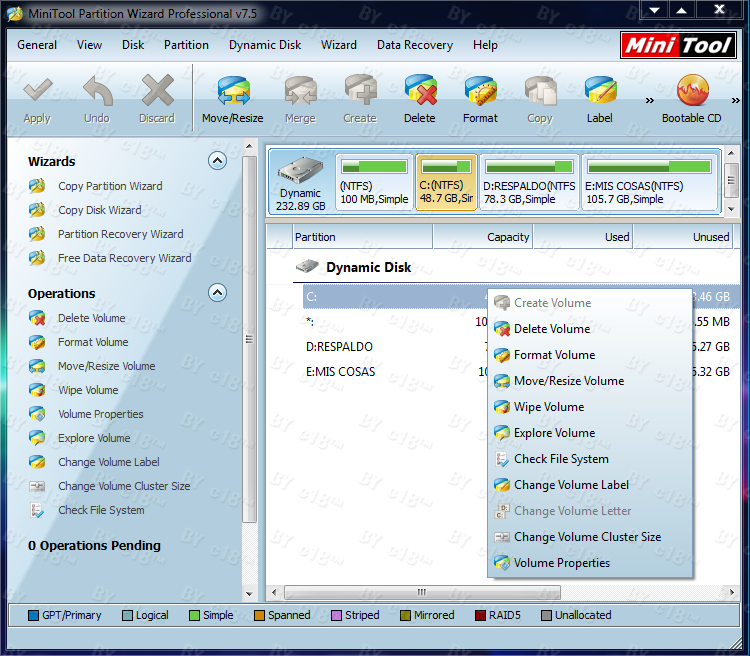Viewport: 750px width, 656px height.
Task: Click the Format toolbar icon
Action: click(x=480, y=90)
